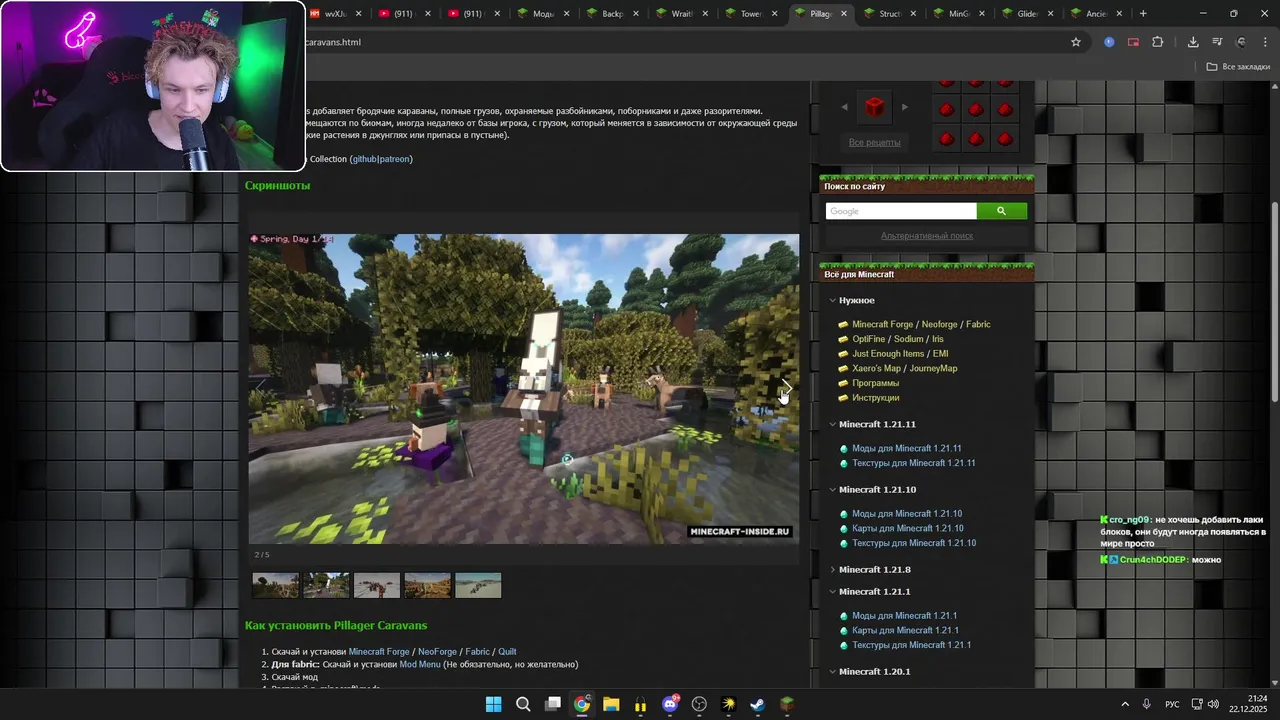Open the Все закладки bookmarks folder

[x=1238, y=67]
